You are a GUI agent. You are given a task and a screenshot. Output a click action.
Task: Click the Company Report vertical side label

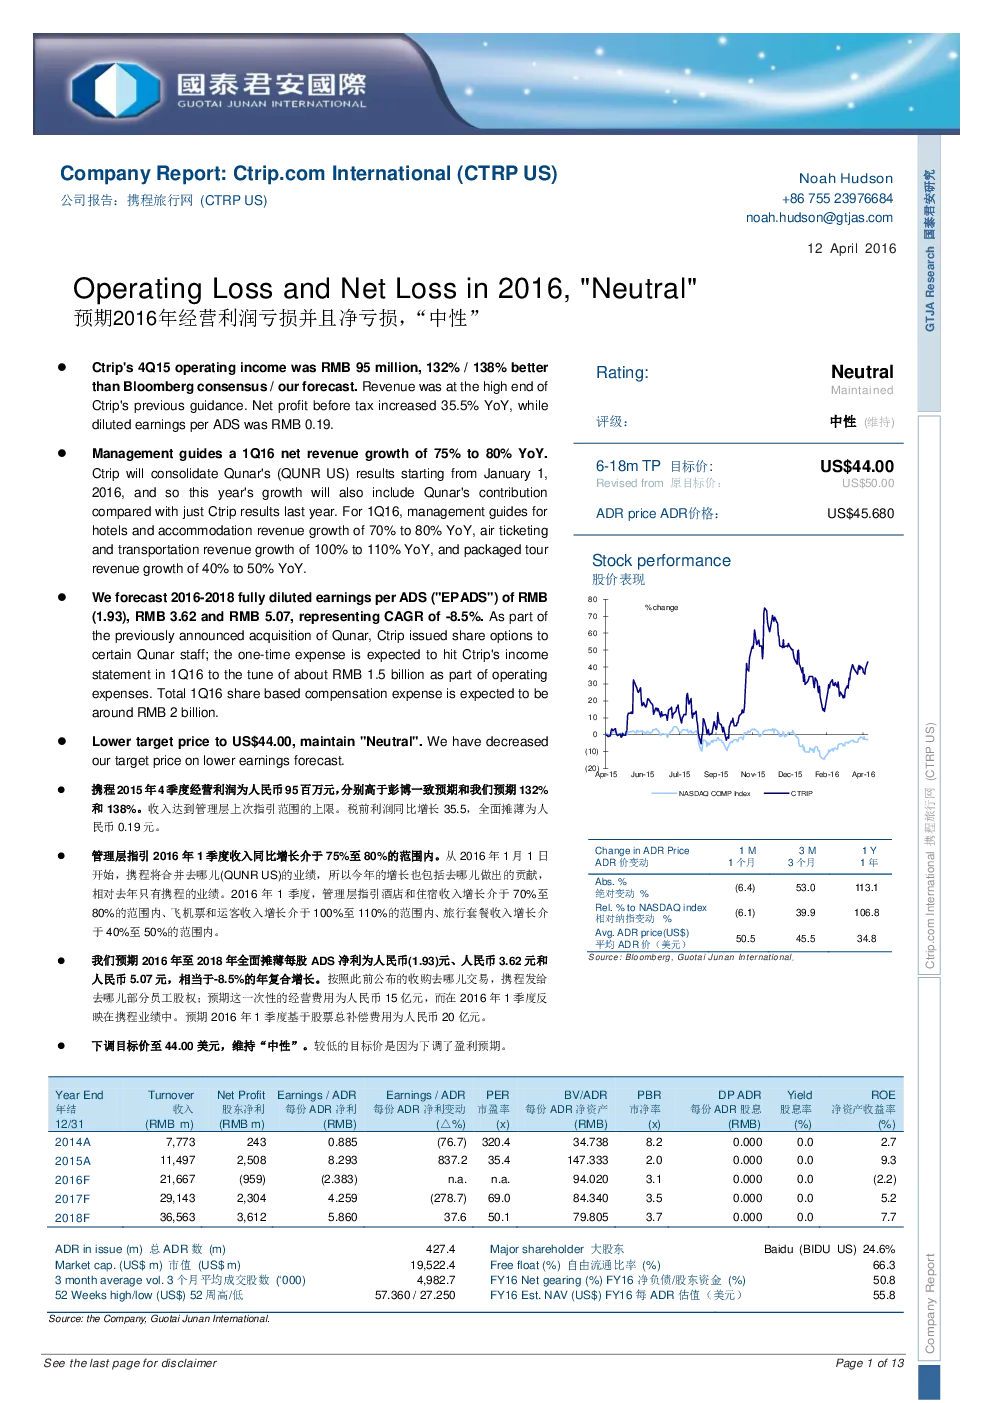click(930, 1303)
